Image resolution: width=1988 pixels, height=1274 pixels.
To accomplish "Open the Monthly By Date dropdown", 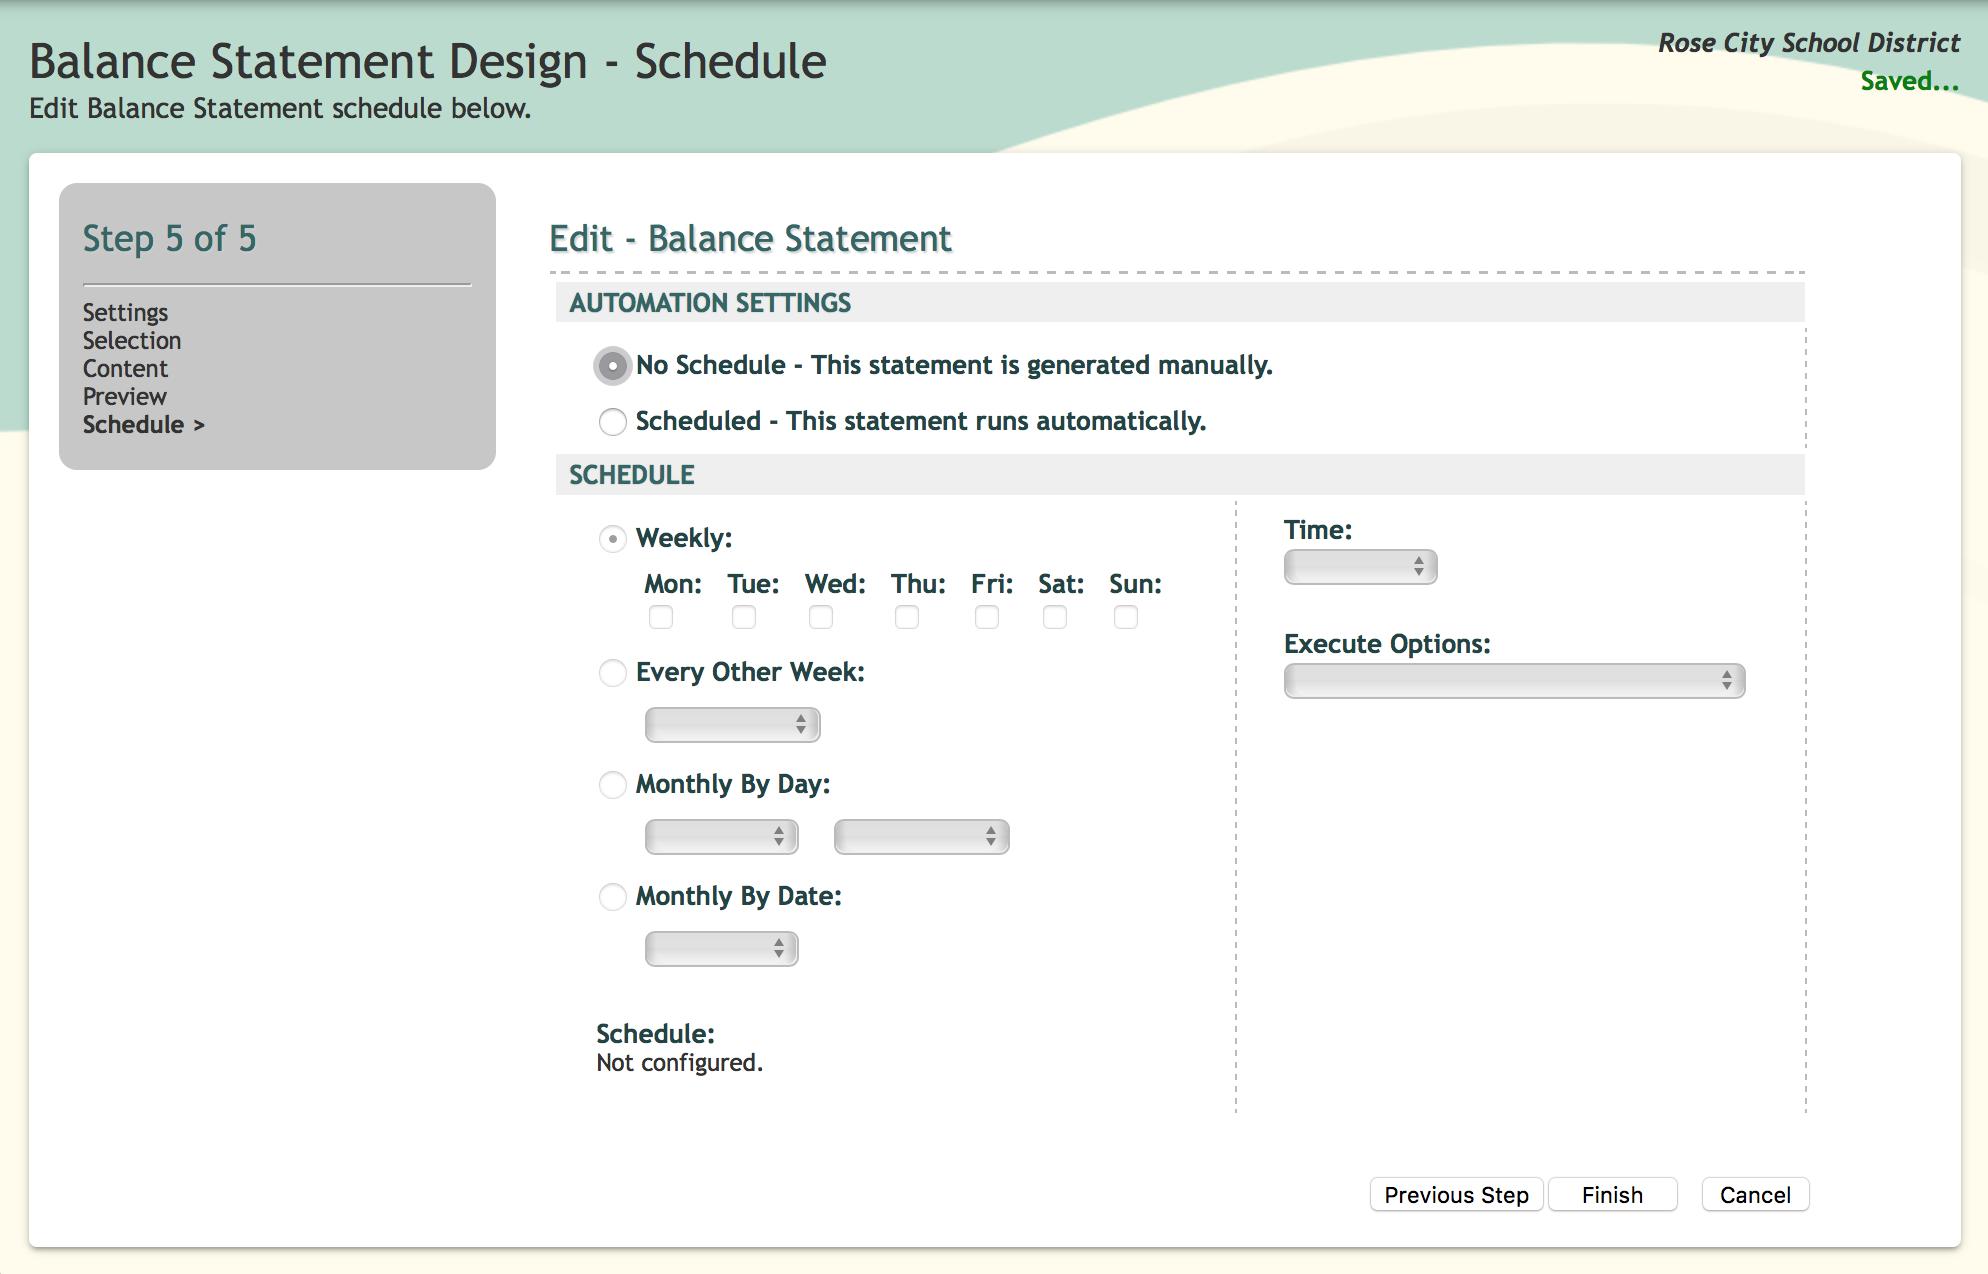I will [721, 949].
